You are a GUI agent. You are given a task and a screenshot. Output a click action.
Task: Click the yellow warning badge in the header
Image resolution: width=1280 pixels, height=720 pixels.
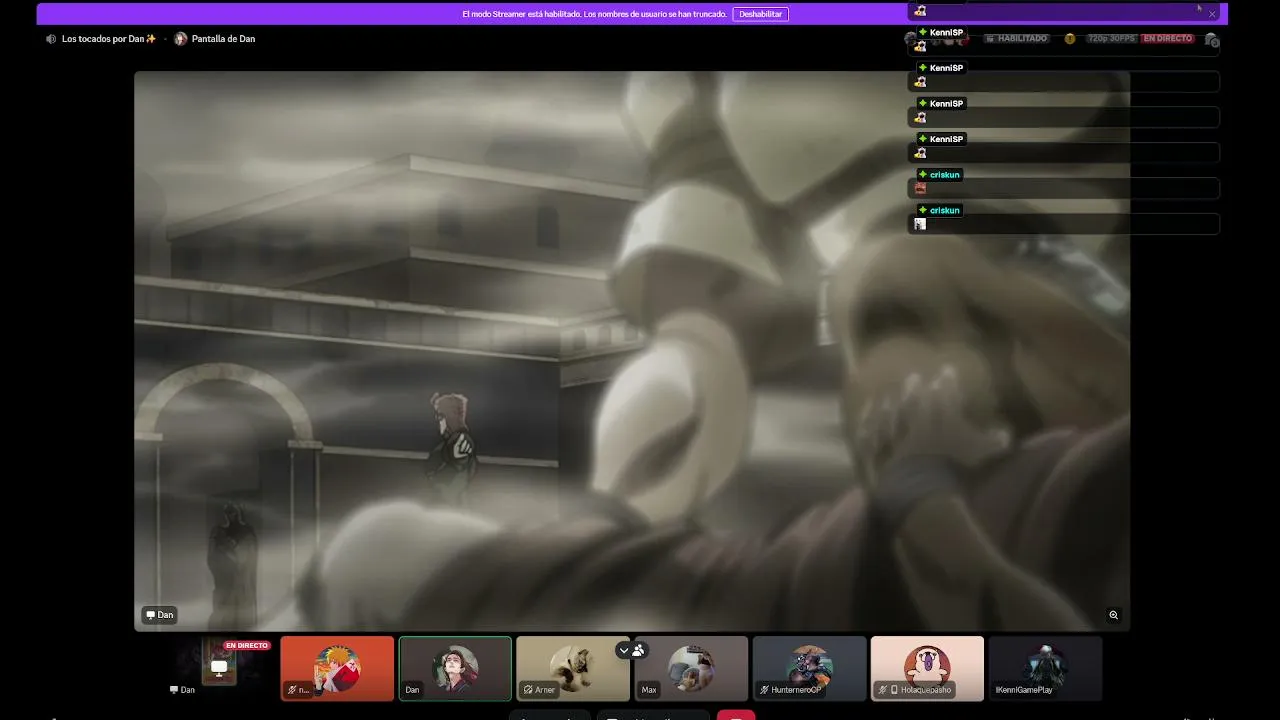point(1070,39)
